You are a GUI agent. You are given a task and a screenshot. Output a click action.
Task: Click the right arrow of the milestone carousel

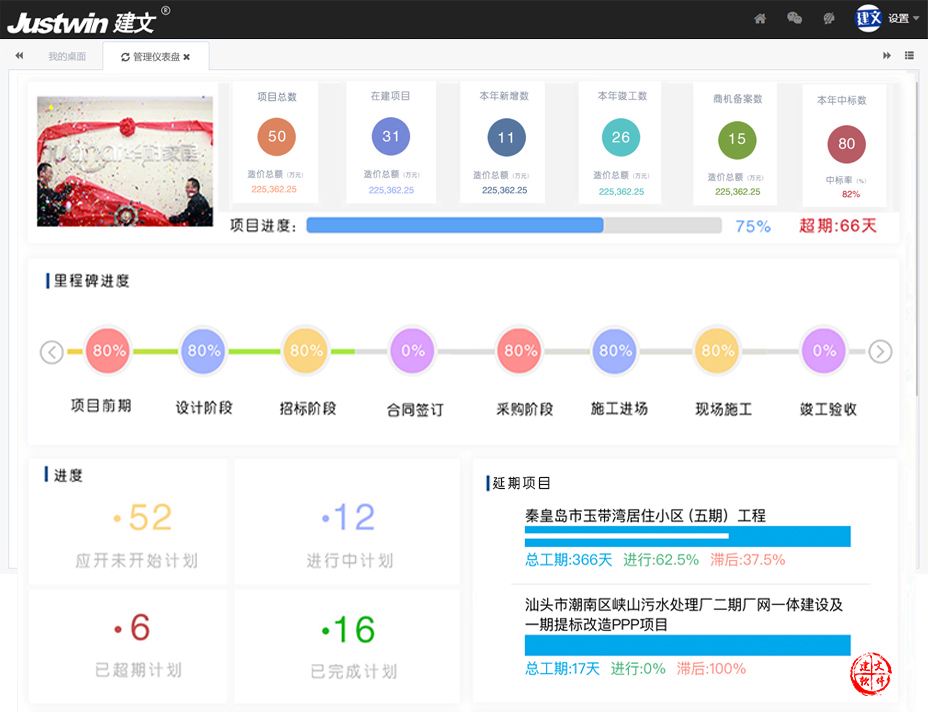pos(880,352)
